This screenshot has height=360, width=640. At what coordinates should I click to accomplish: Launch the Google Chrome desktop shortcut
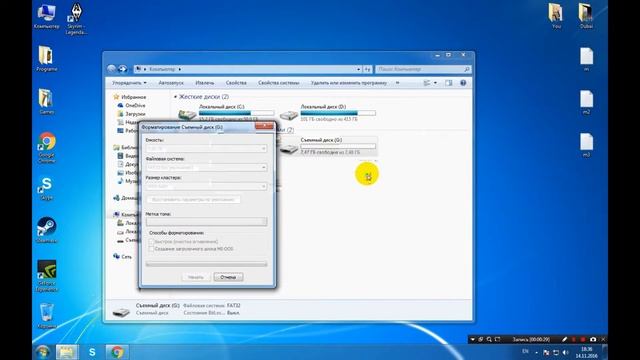point(47,147)
